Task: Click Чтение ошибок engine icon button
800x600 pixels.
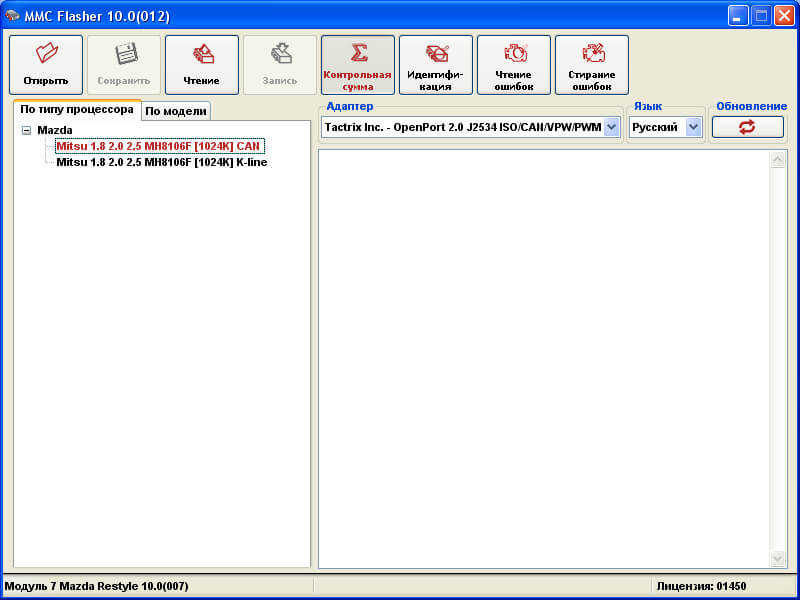Action: (514, 65)
